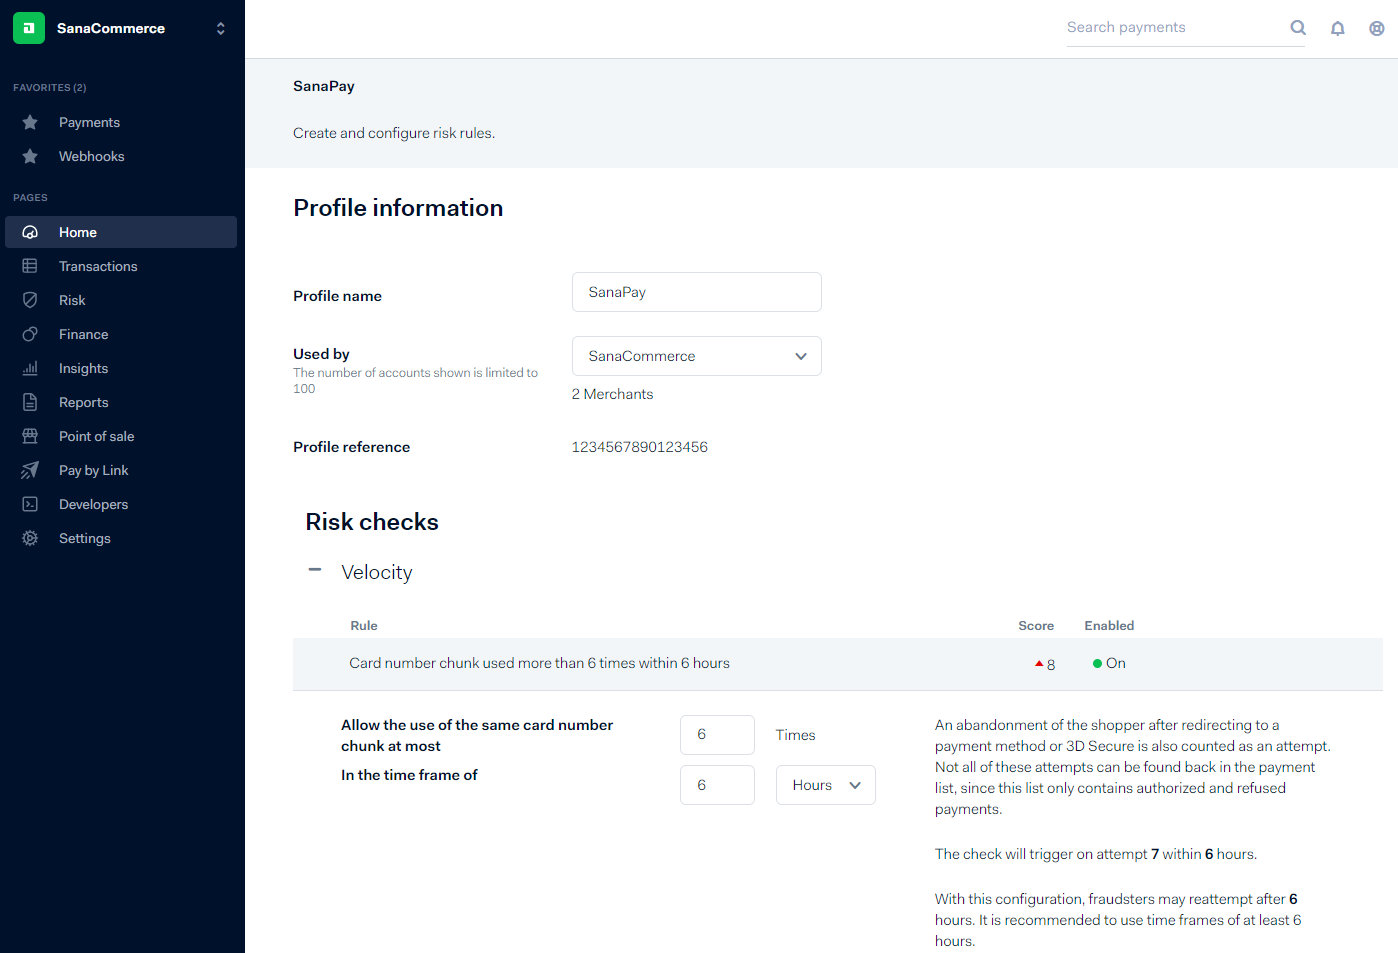The width and height of the screenshot is (1398, 953).
Task: Open the Pay by Link page
Action: pyautogui.click(x=94, y=470)
